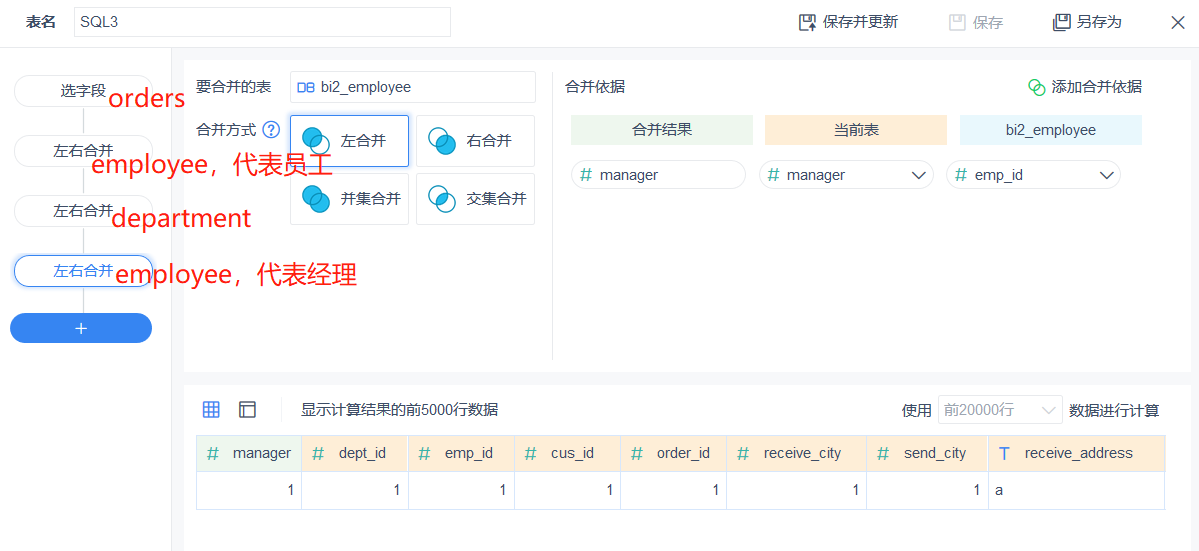Switch to table structure view icon
Screen dimensions: 1199x551
(247, 409)
